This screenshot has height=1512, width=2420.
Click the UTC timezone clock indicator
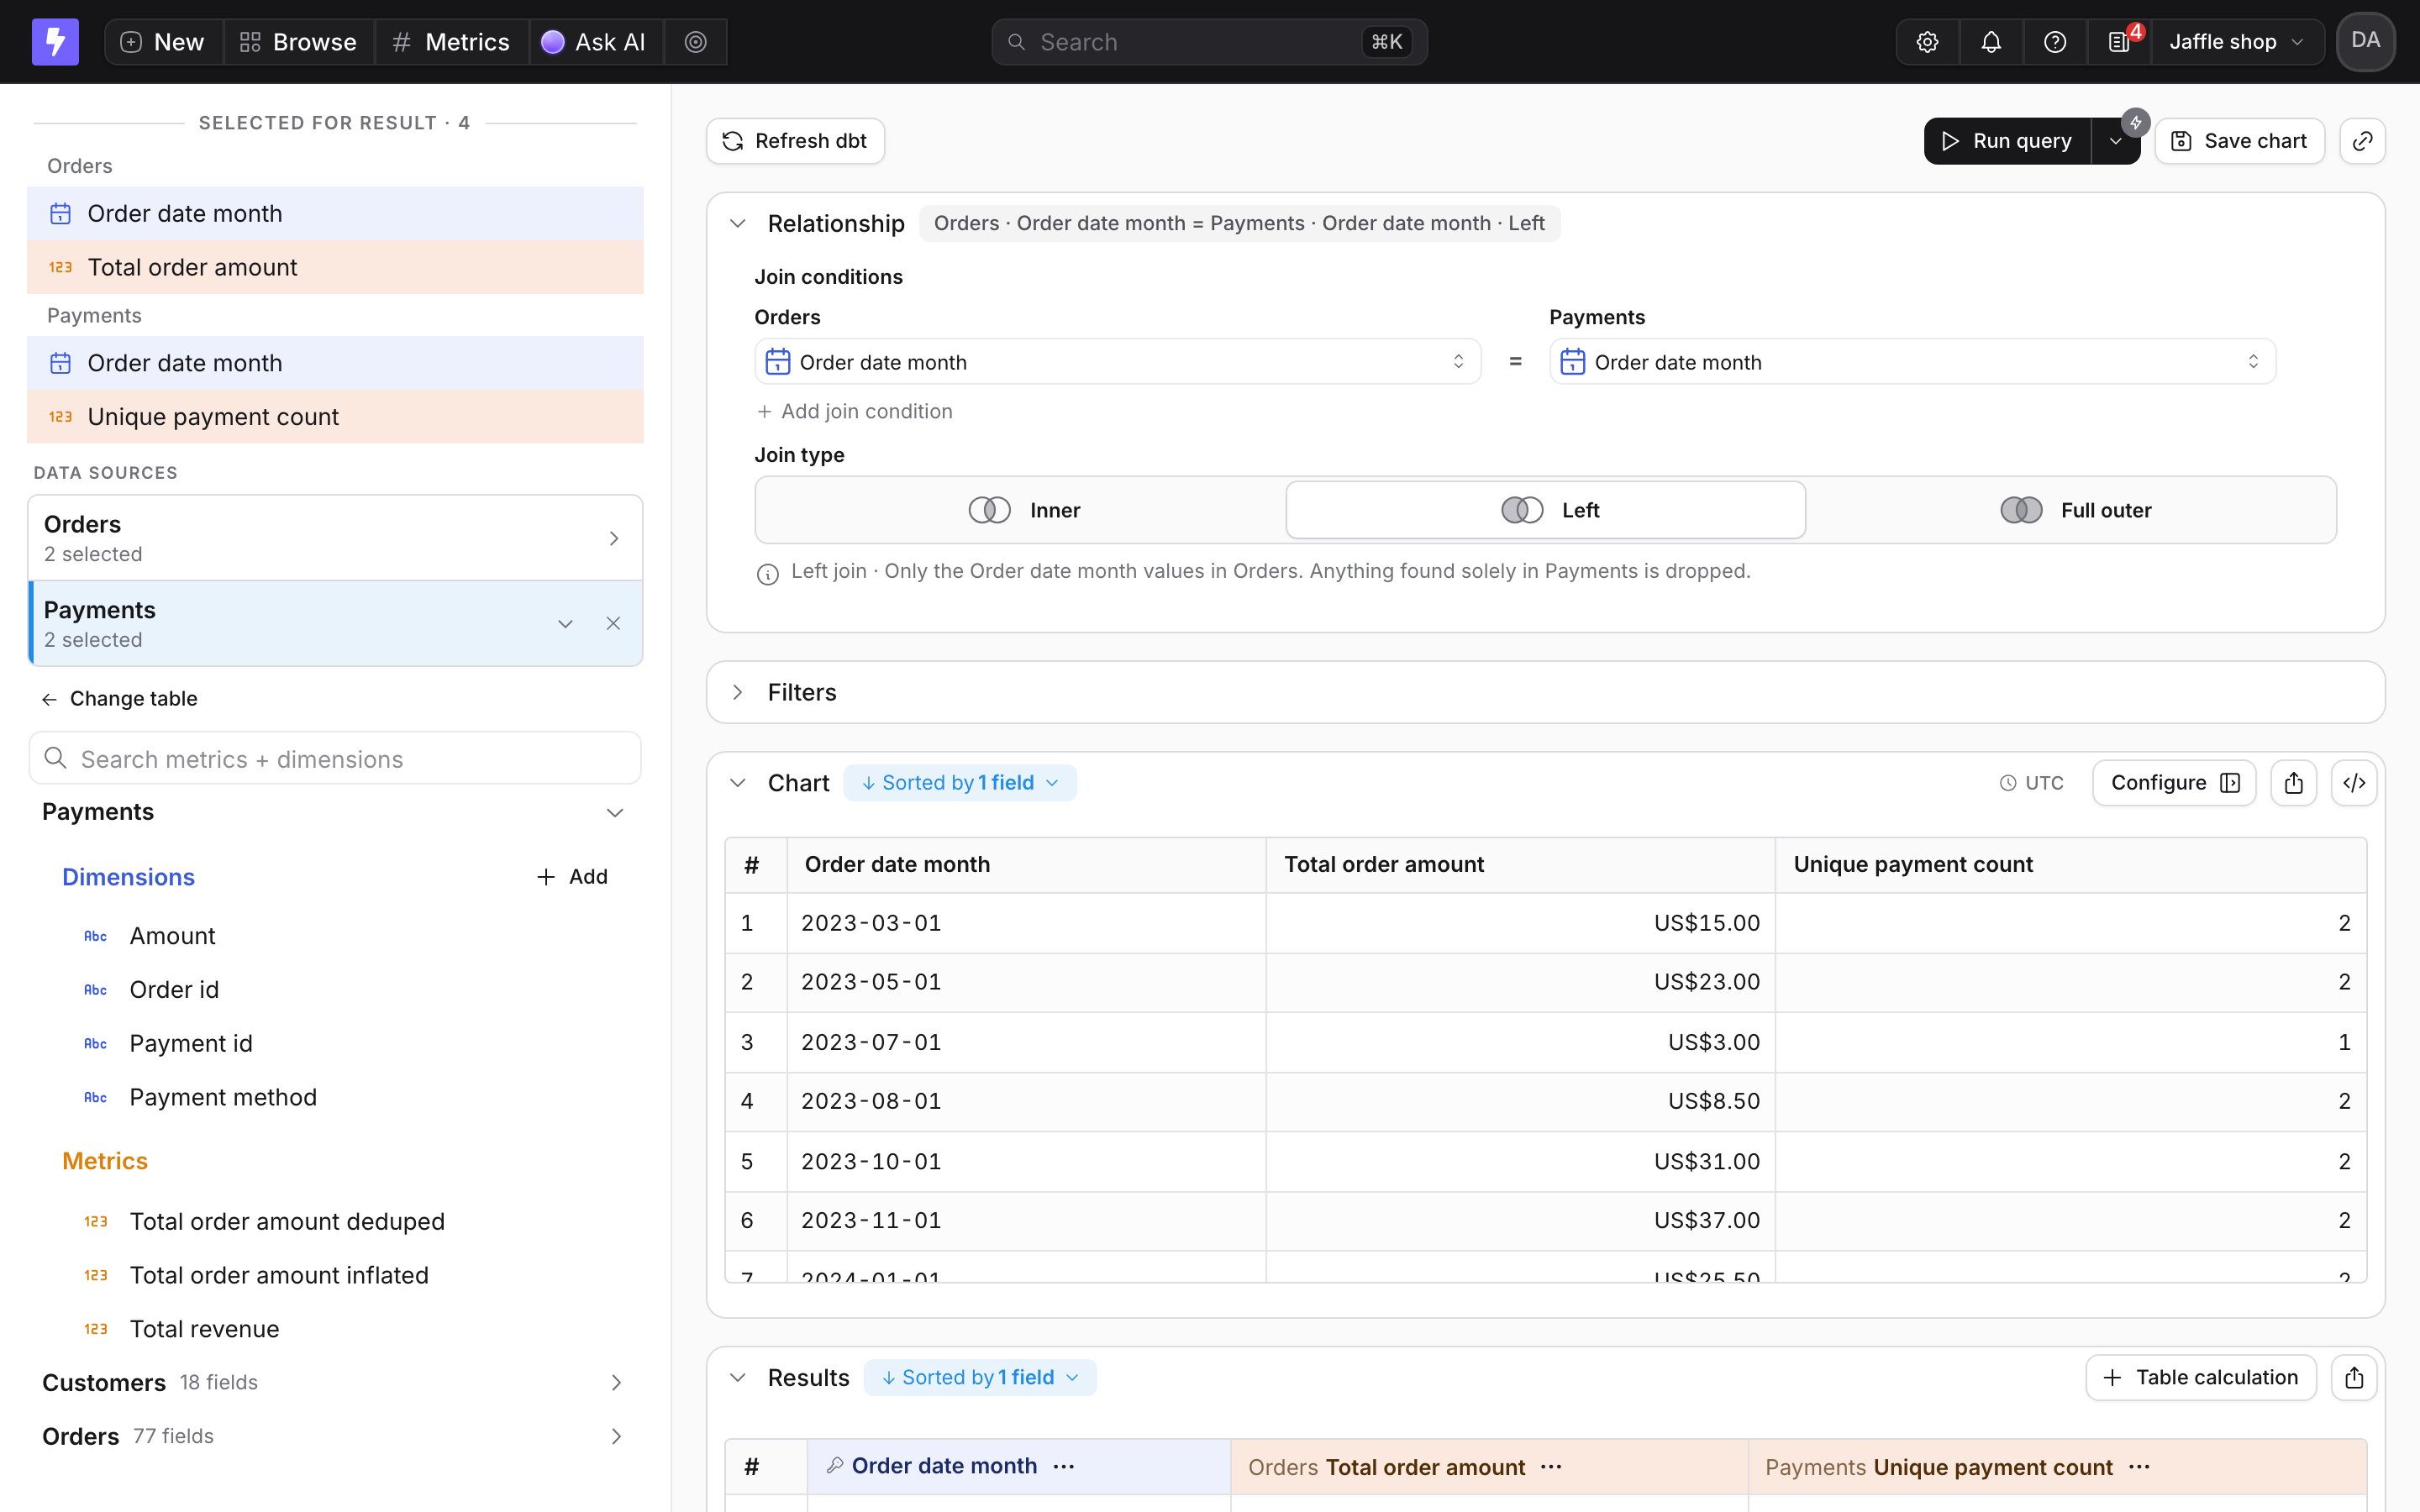[2031, 783]
